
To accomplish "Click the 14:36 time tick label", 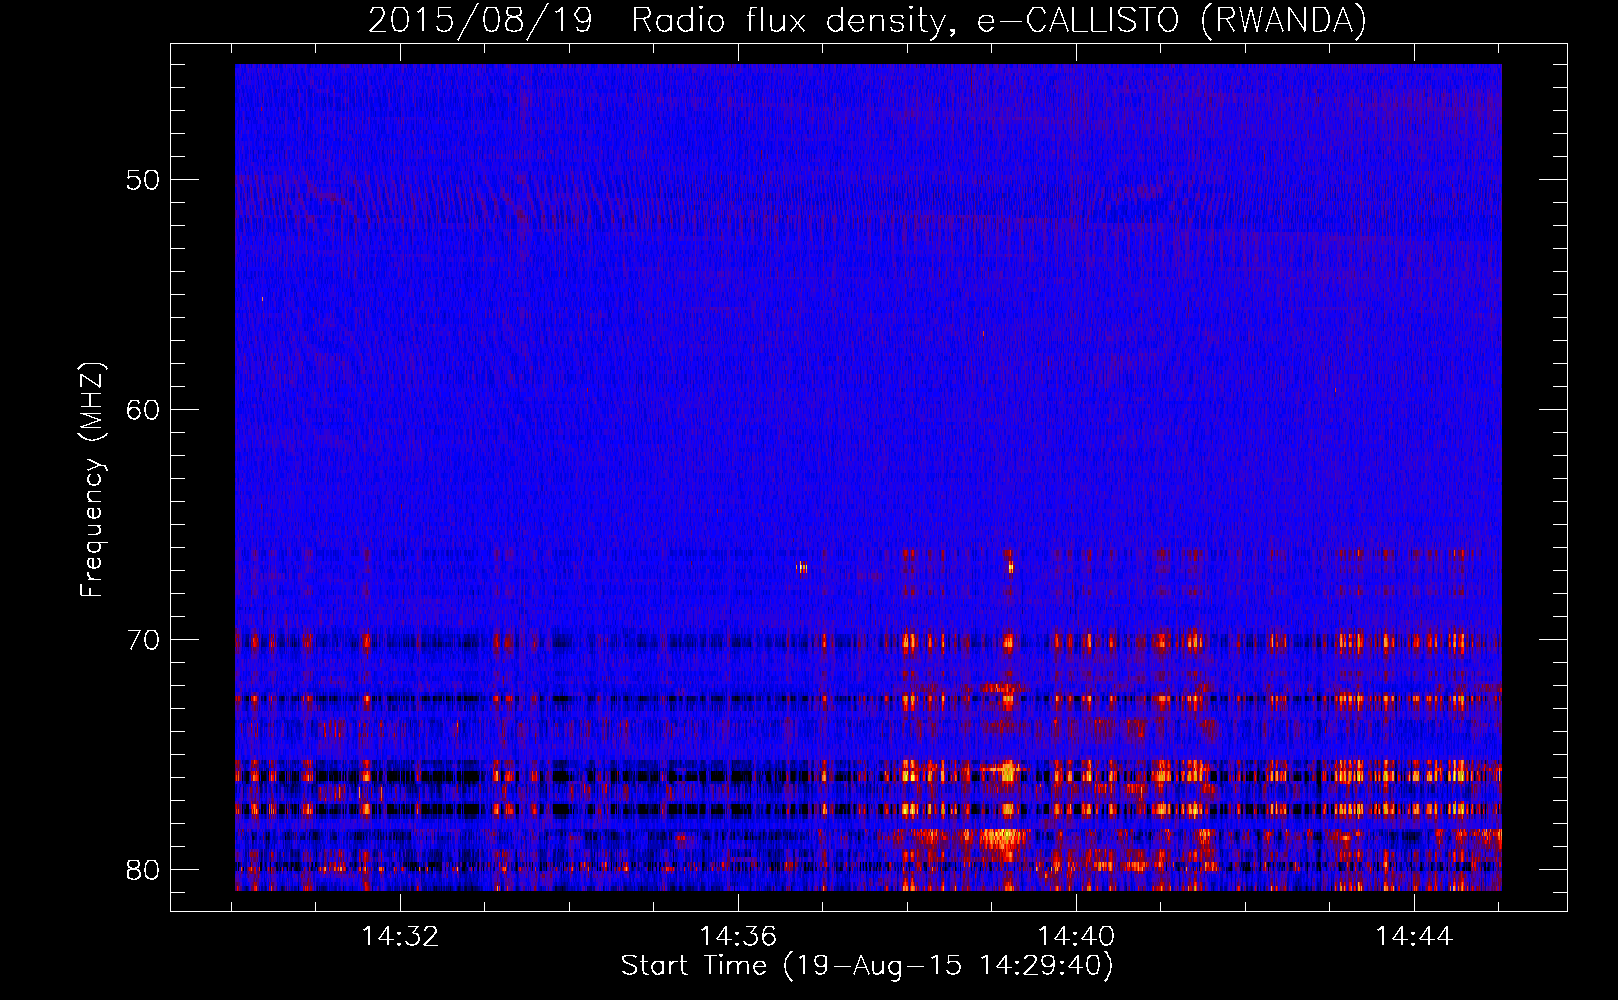I will [738, 937].
